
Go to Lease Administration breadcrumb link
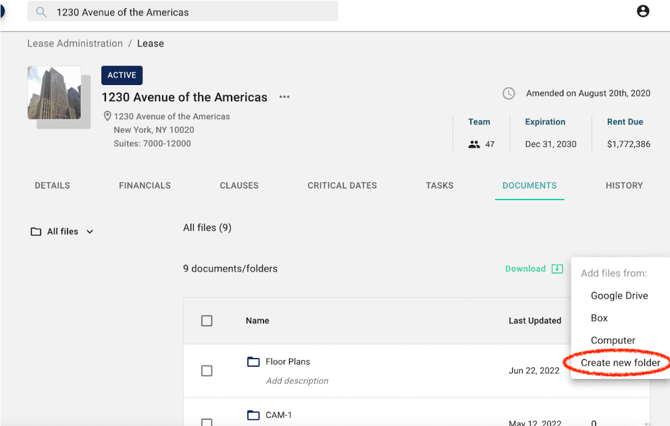click(x=73, y=44)
